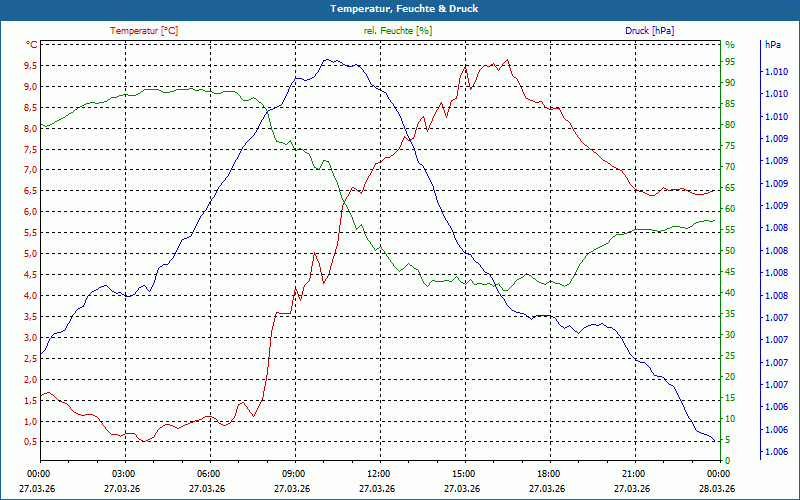The width and height of the screenshot is (800, 500).
Task: Click the chart title 'Temperatur, Feuchte & Druck'
Action: [x=404, y=9]
